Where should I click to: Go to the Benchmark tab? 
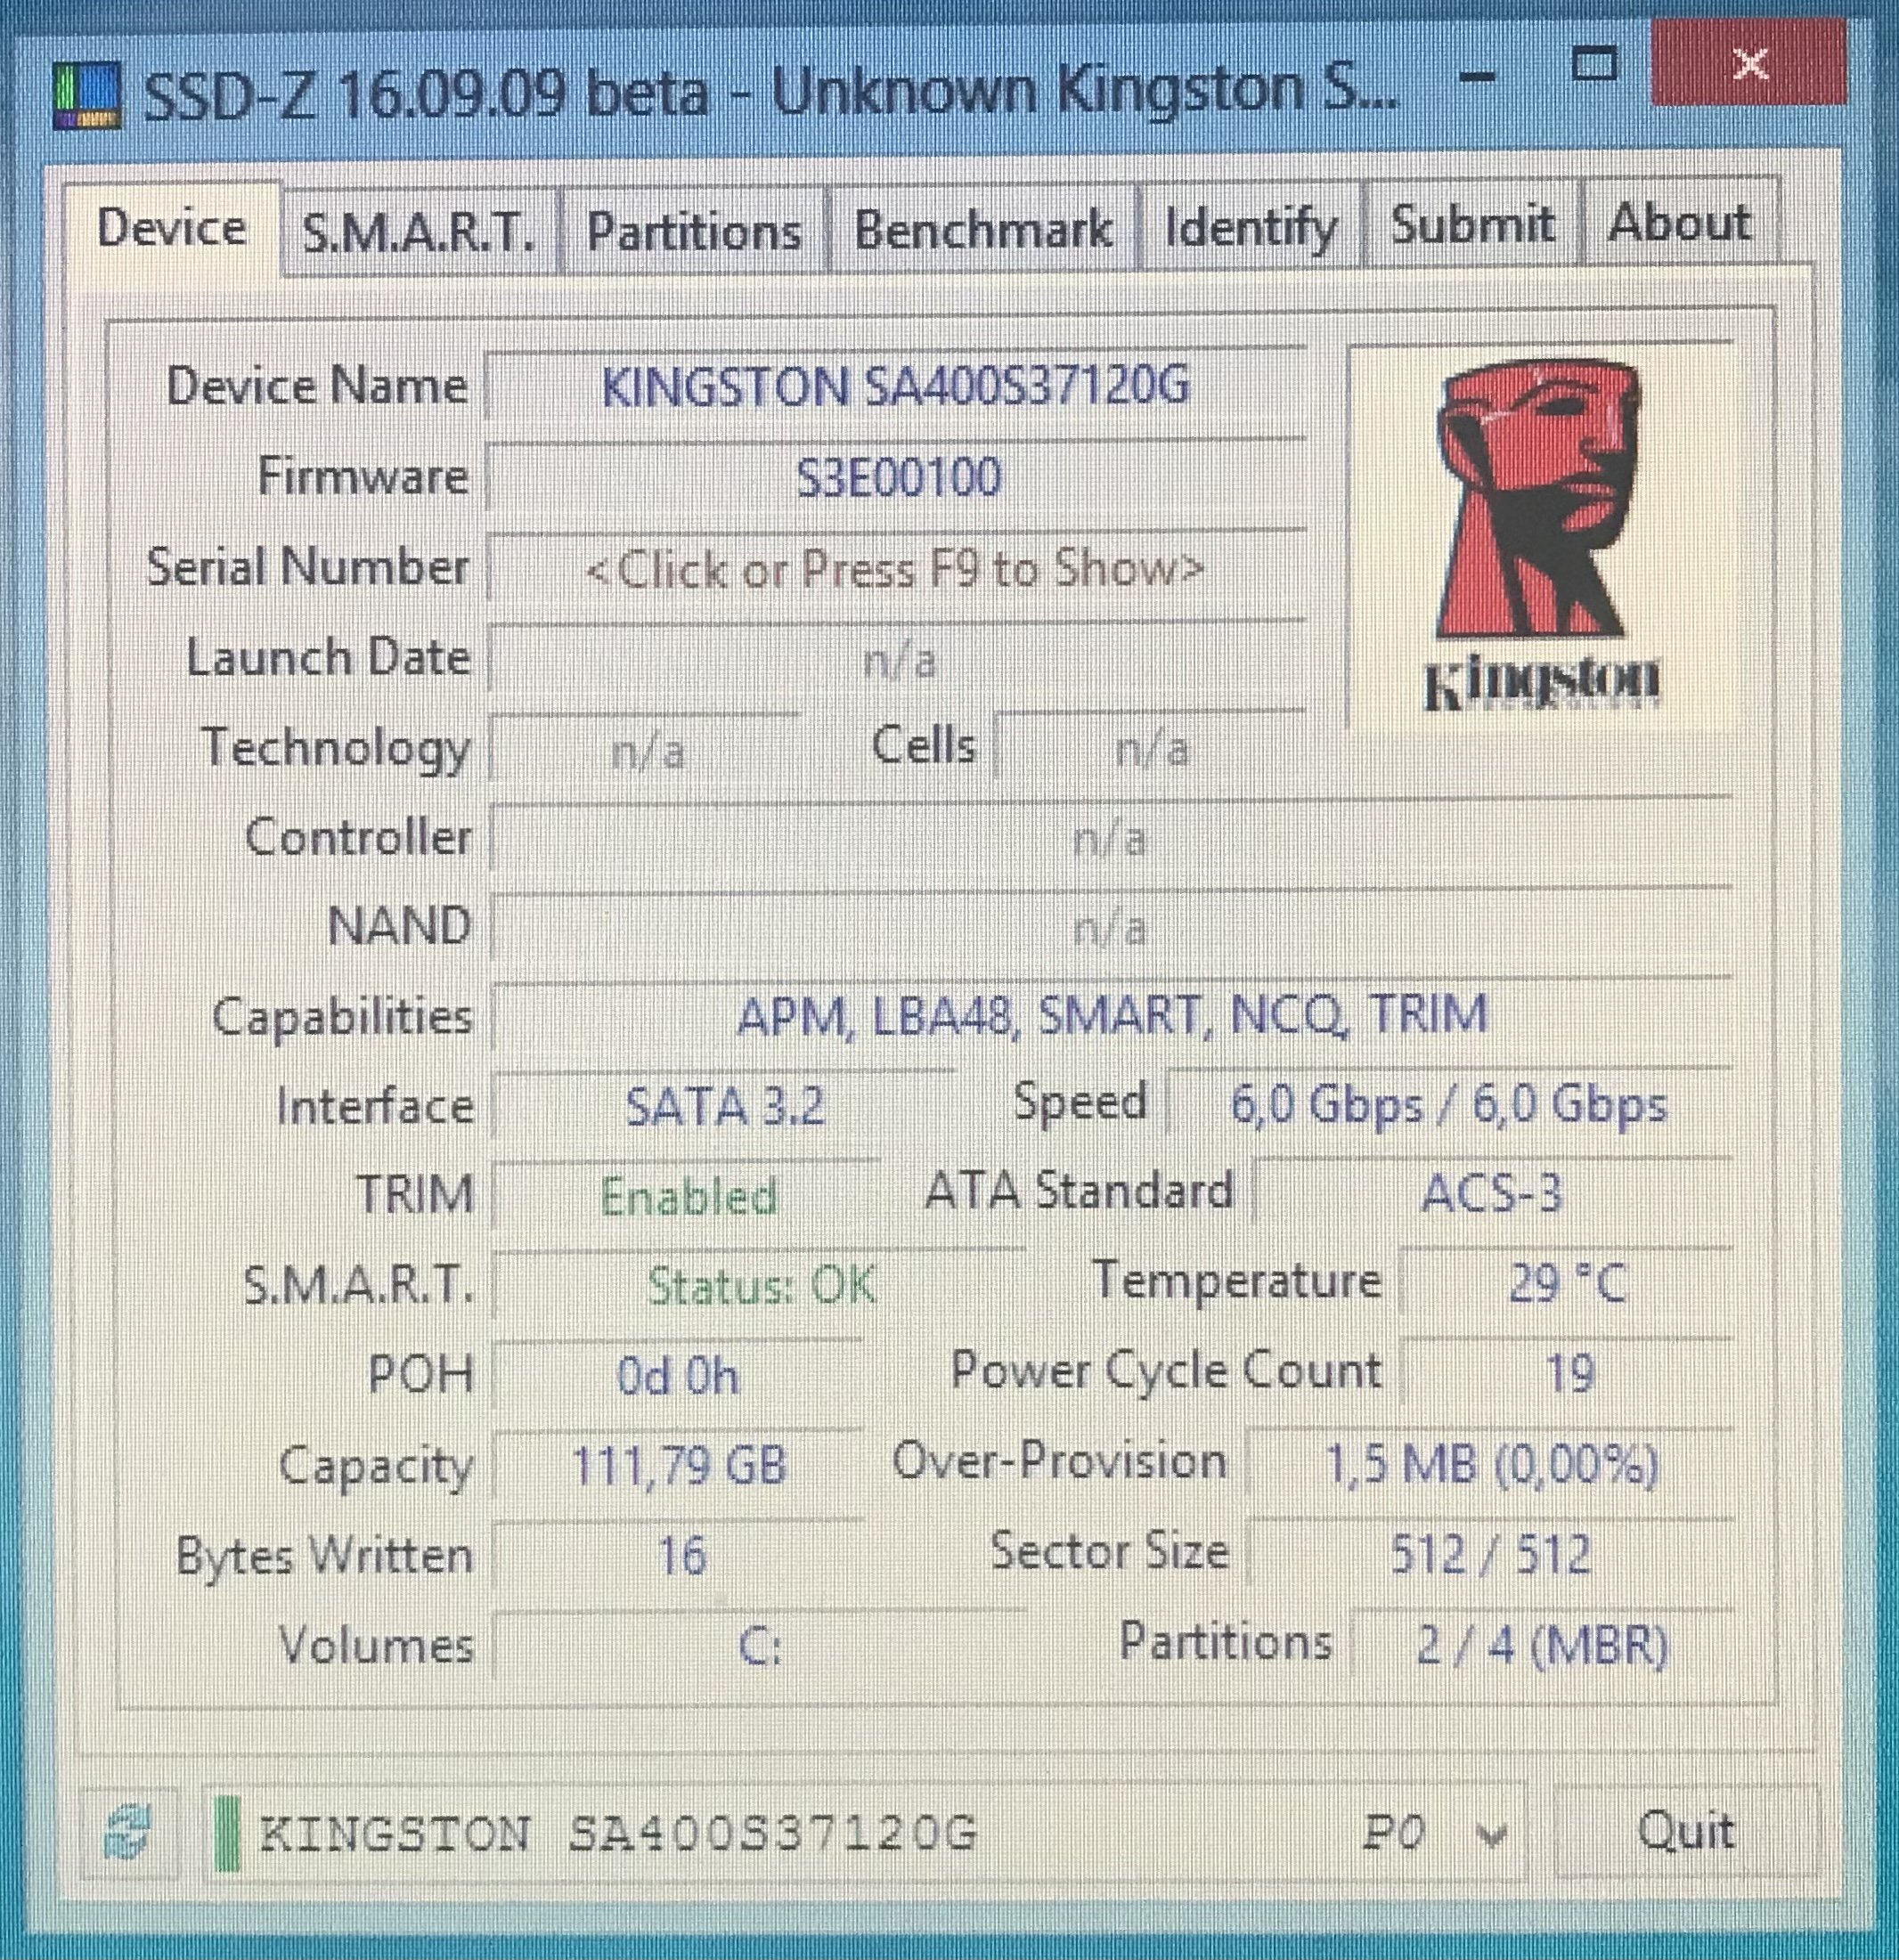click(x=983, y=230)
